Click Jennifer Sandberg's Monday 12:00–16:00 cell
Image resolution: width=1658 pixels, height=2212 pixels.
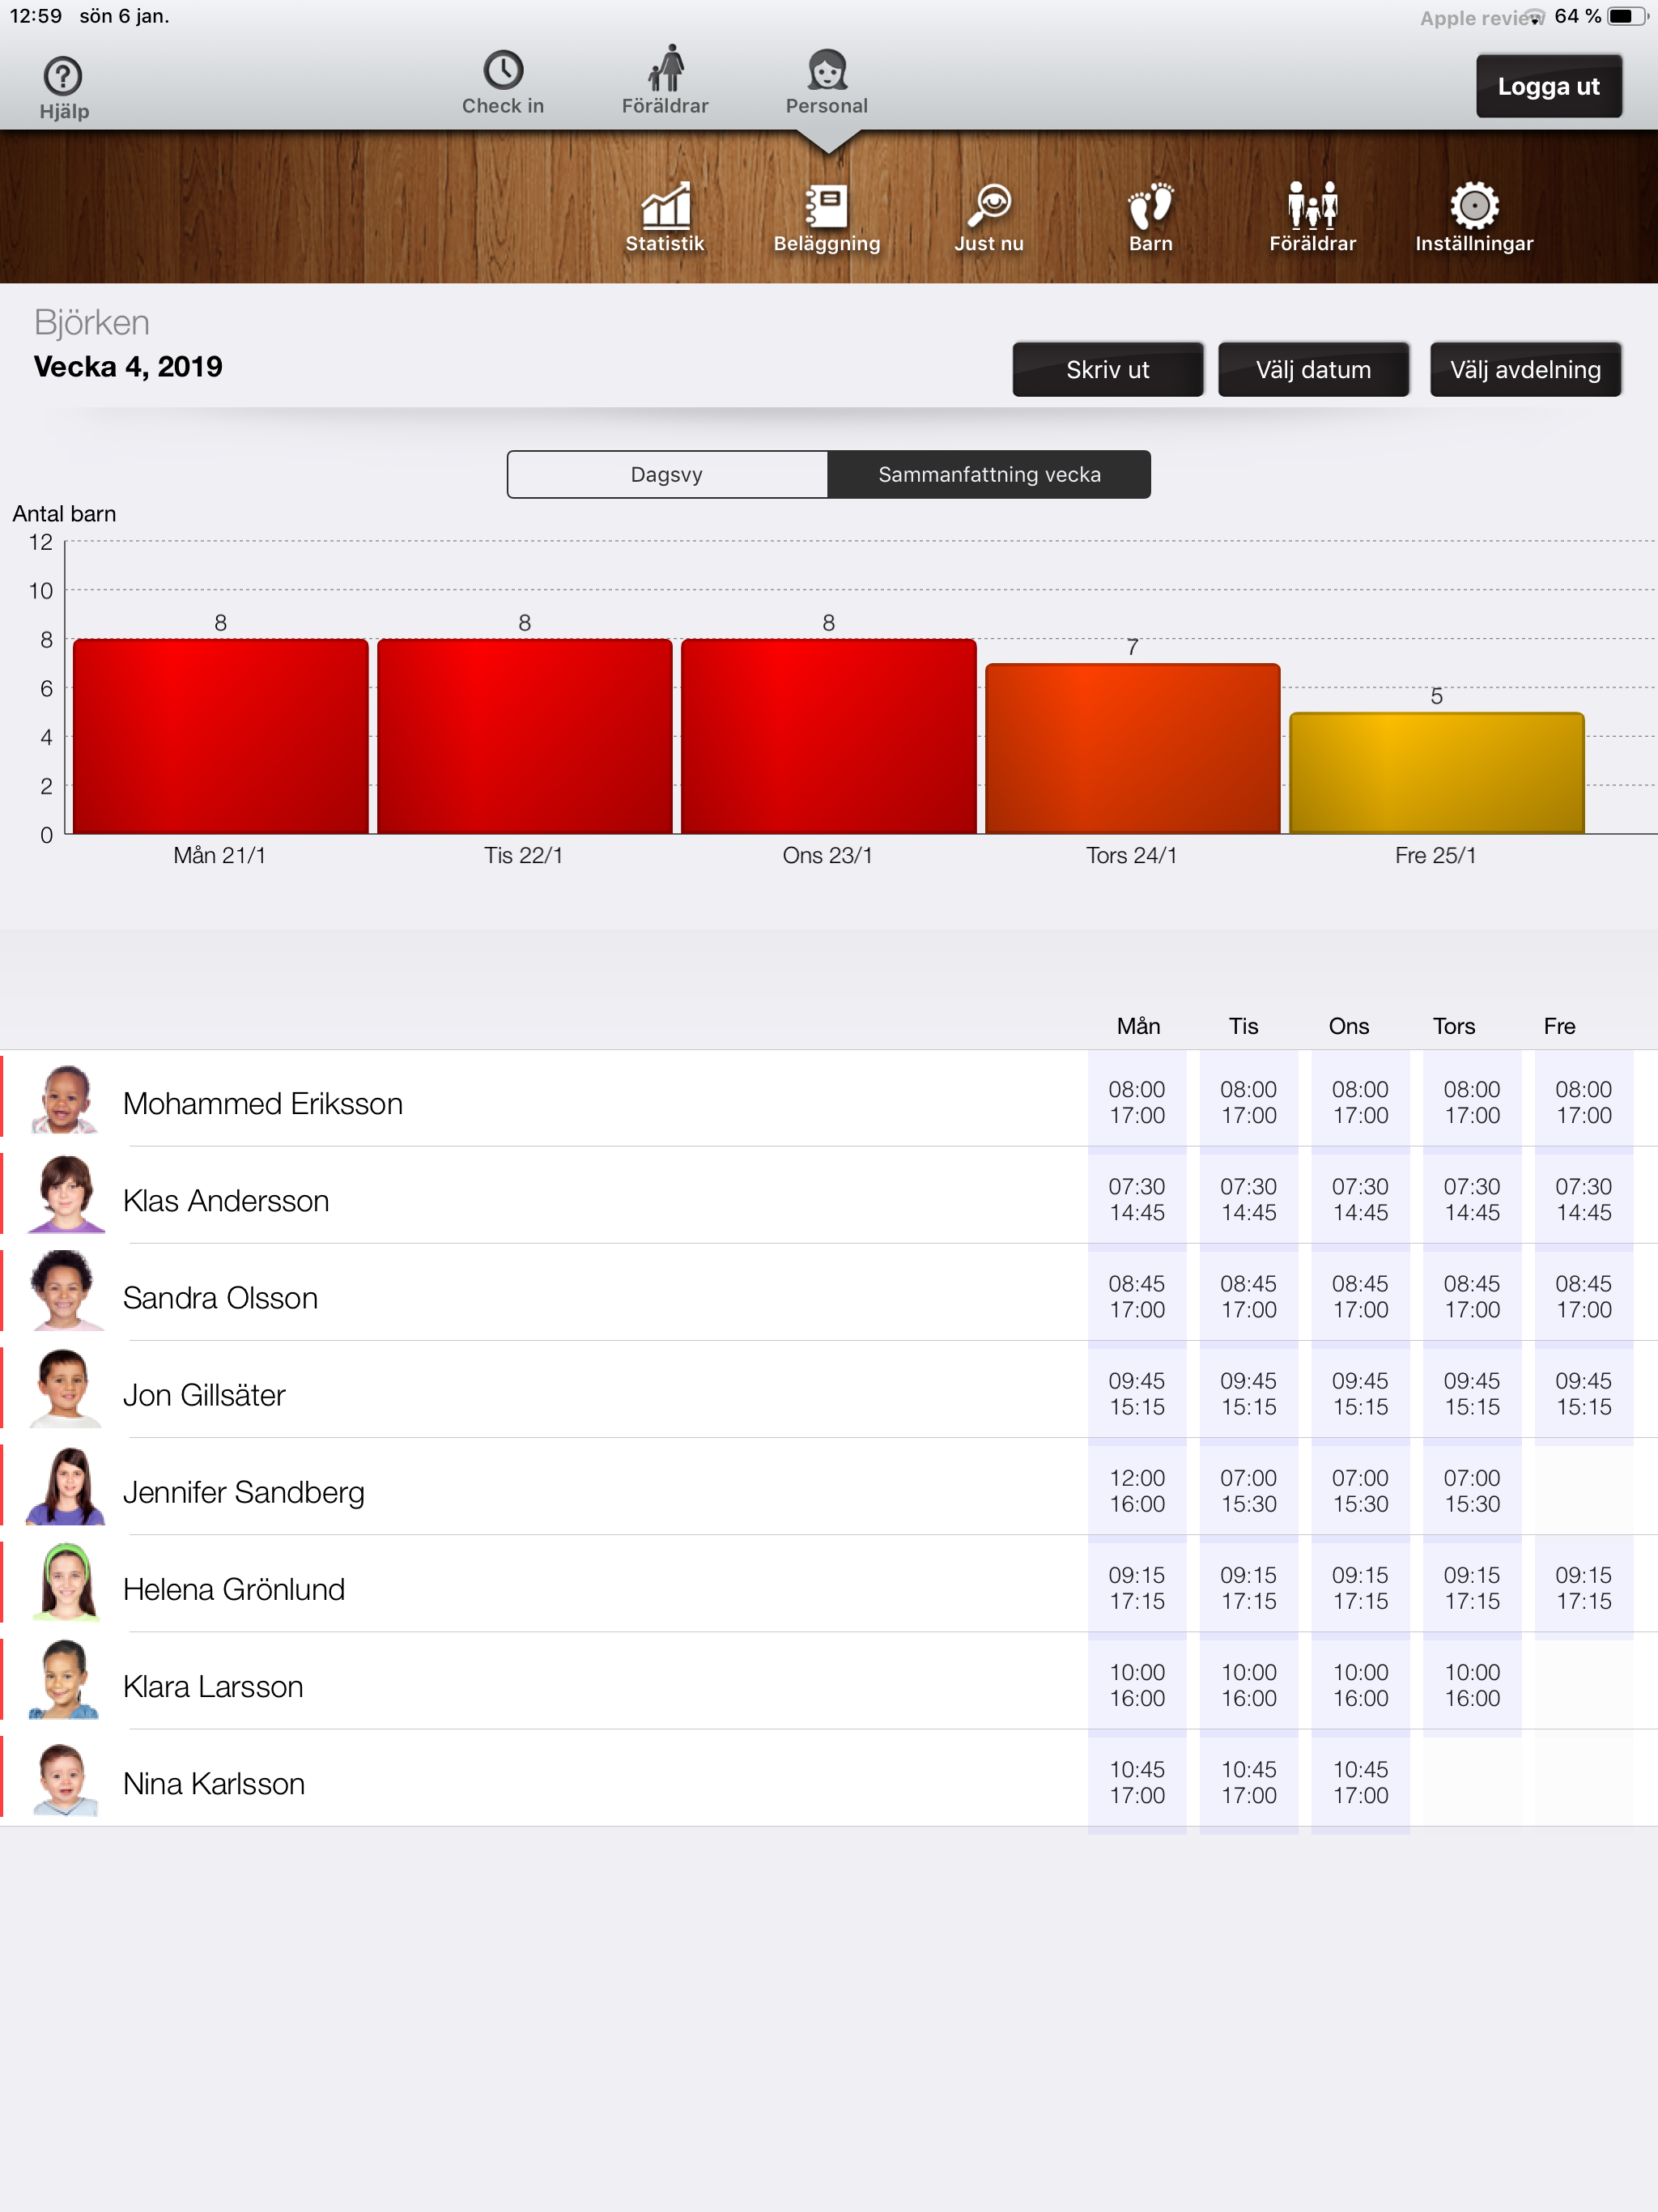tap(1137, 1491)
